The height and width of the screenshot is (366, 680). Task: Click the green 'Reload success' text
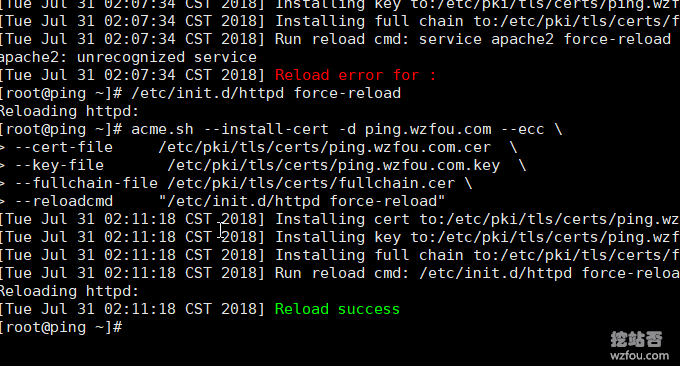337,309
